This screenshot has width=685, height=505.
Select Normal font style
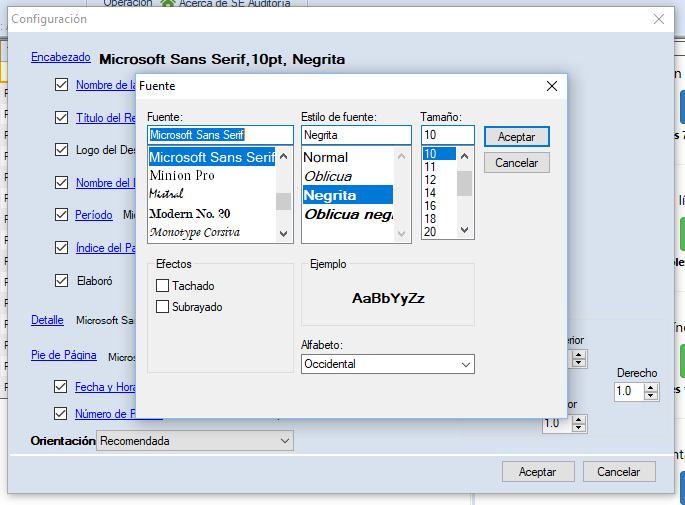326,157
